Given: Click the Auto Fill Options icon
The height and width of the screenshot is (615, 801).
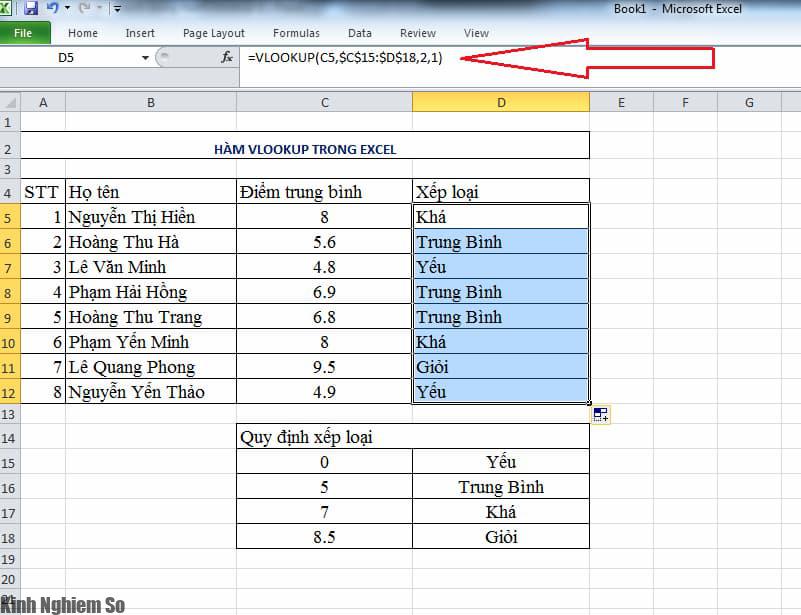Looking at the screenshot, I should 601,414.
